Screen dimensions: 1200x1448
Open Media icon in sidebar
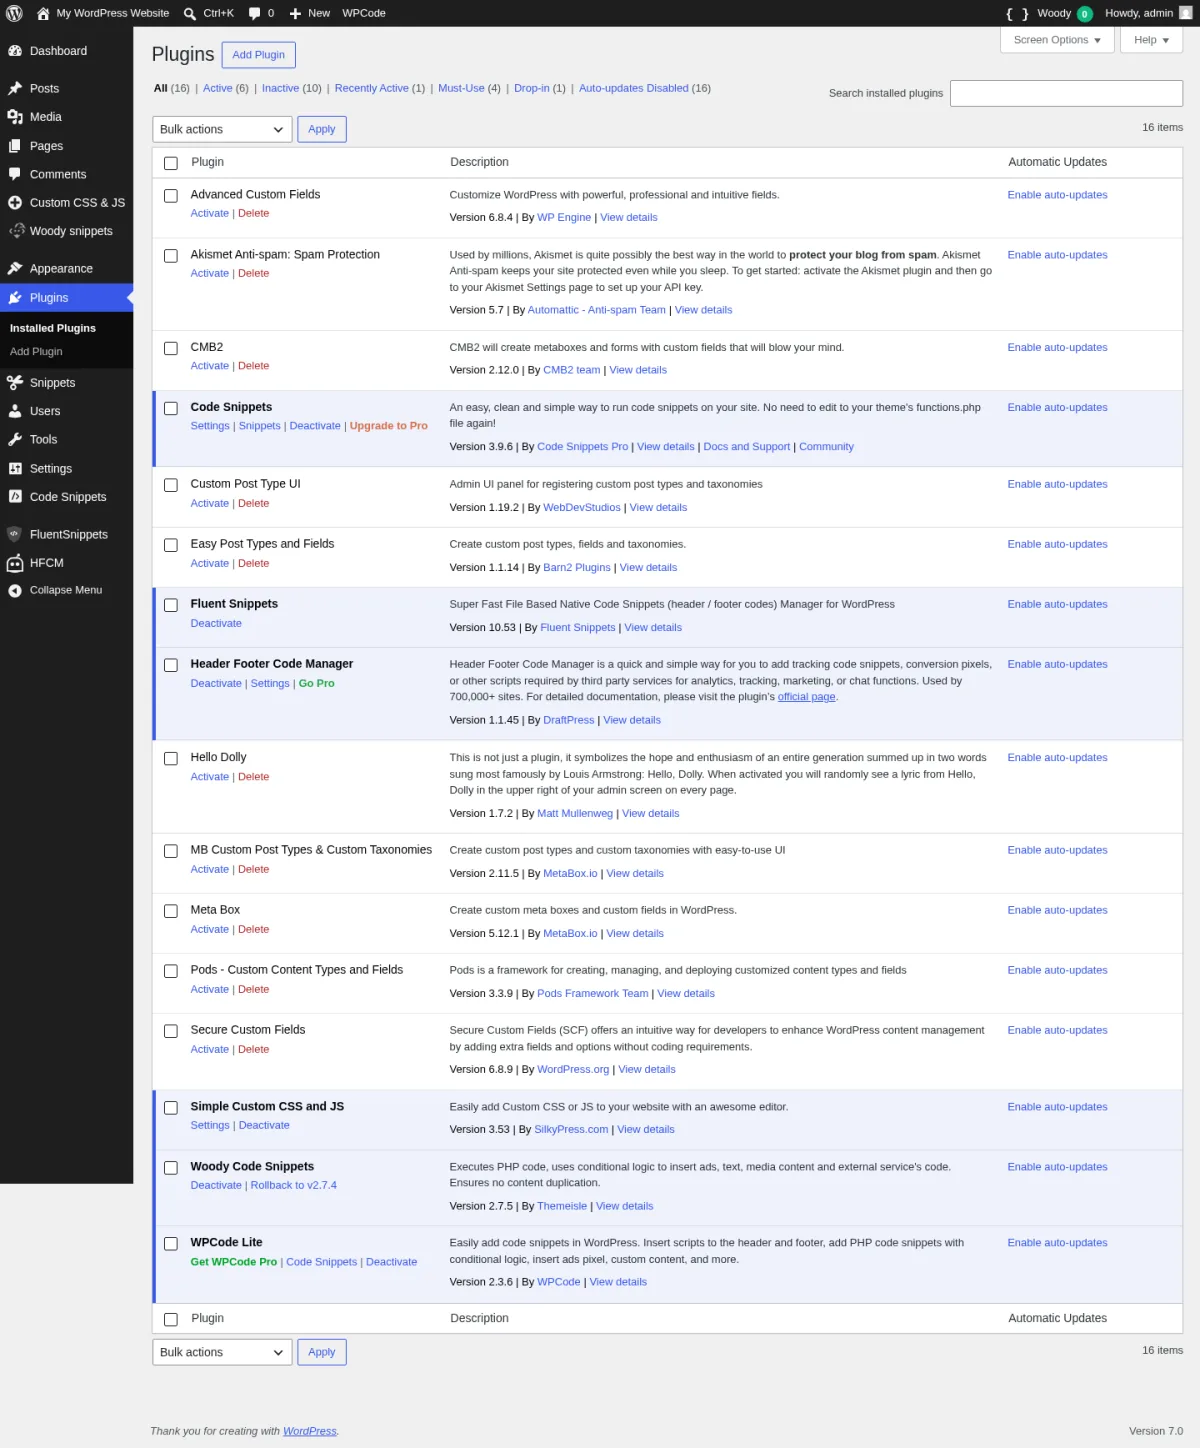(x=15, y=117)
